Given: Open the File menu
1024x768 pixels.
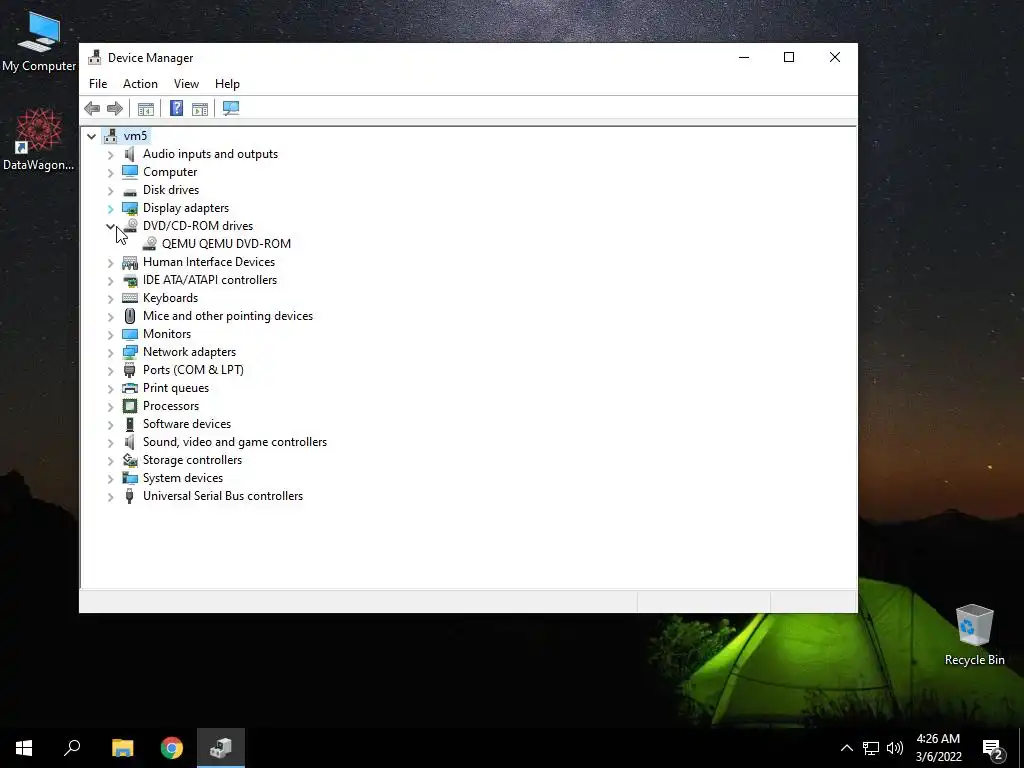Looking at the screenshot, I should click(98, 84).
